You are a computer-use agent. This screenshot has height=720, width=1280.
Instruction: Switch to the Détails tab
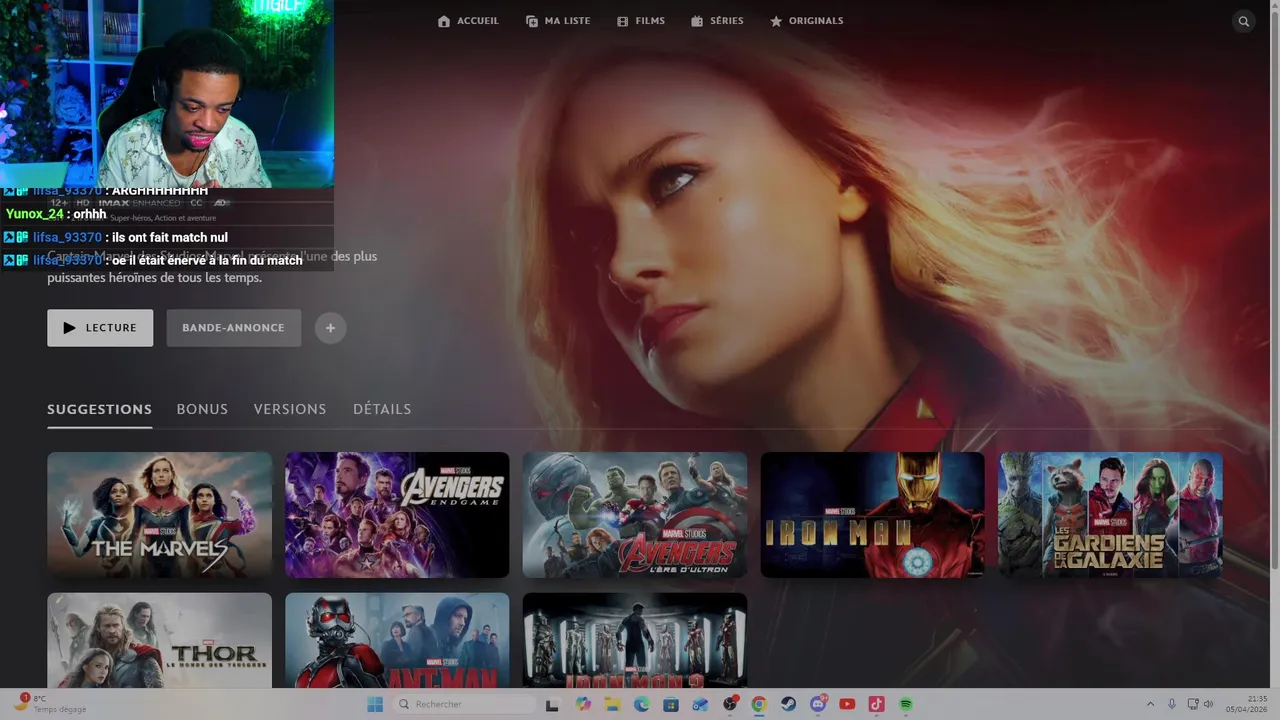[x=382, y=409]
